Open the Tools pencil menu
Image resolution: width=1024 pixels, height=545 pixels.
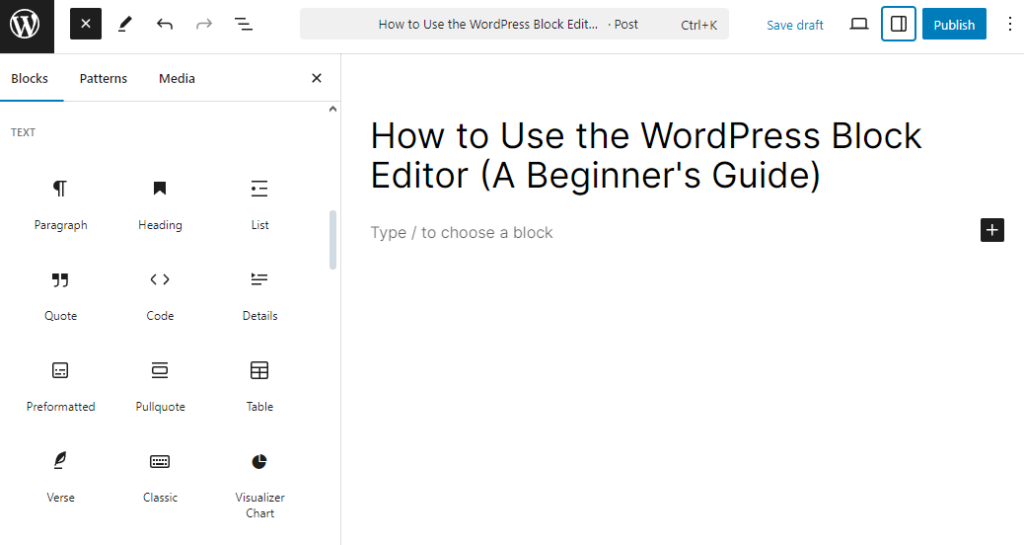point(125,24)
